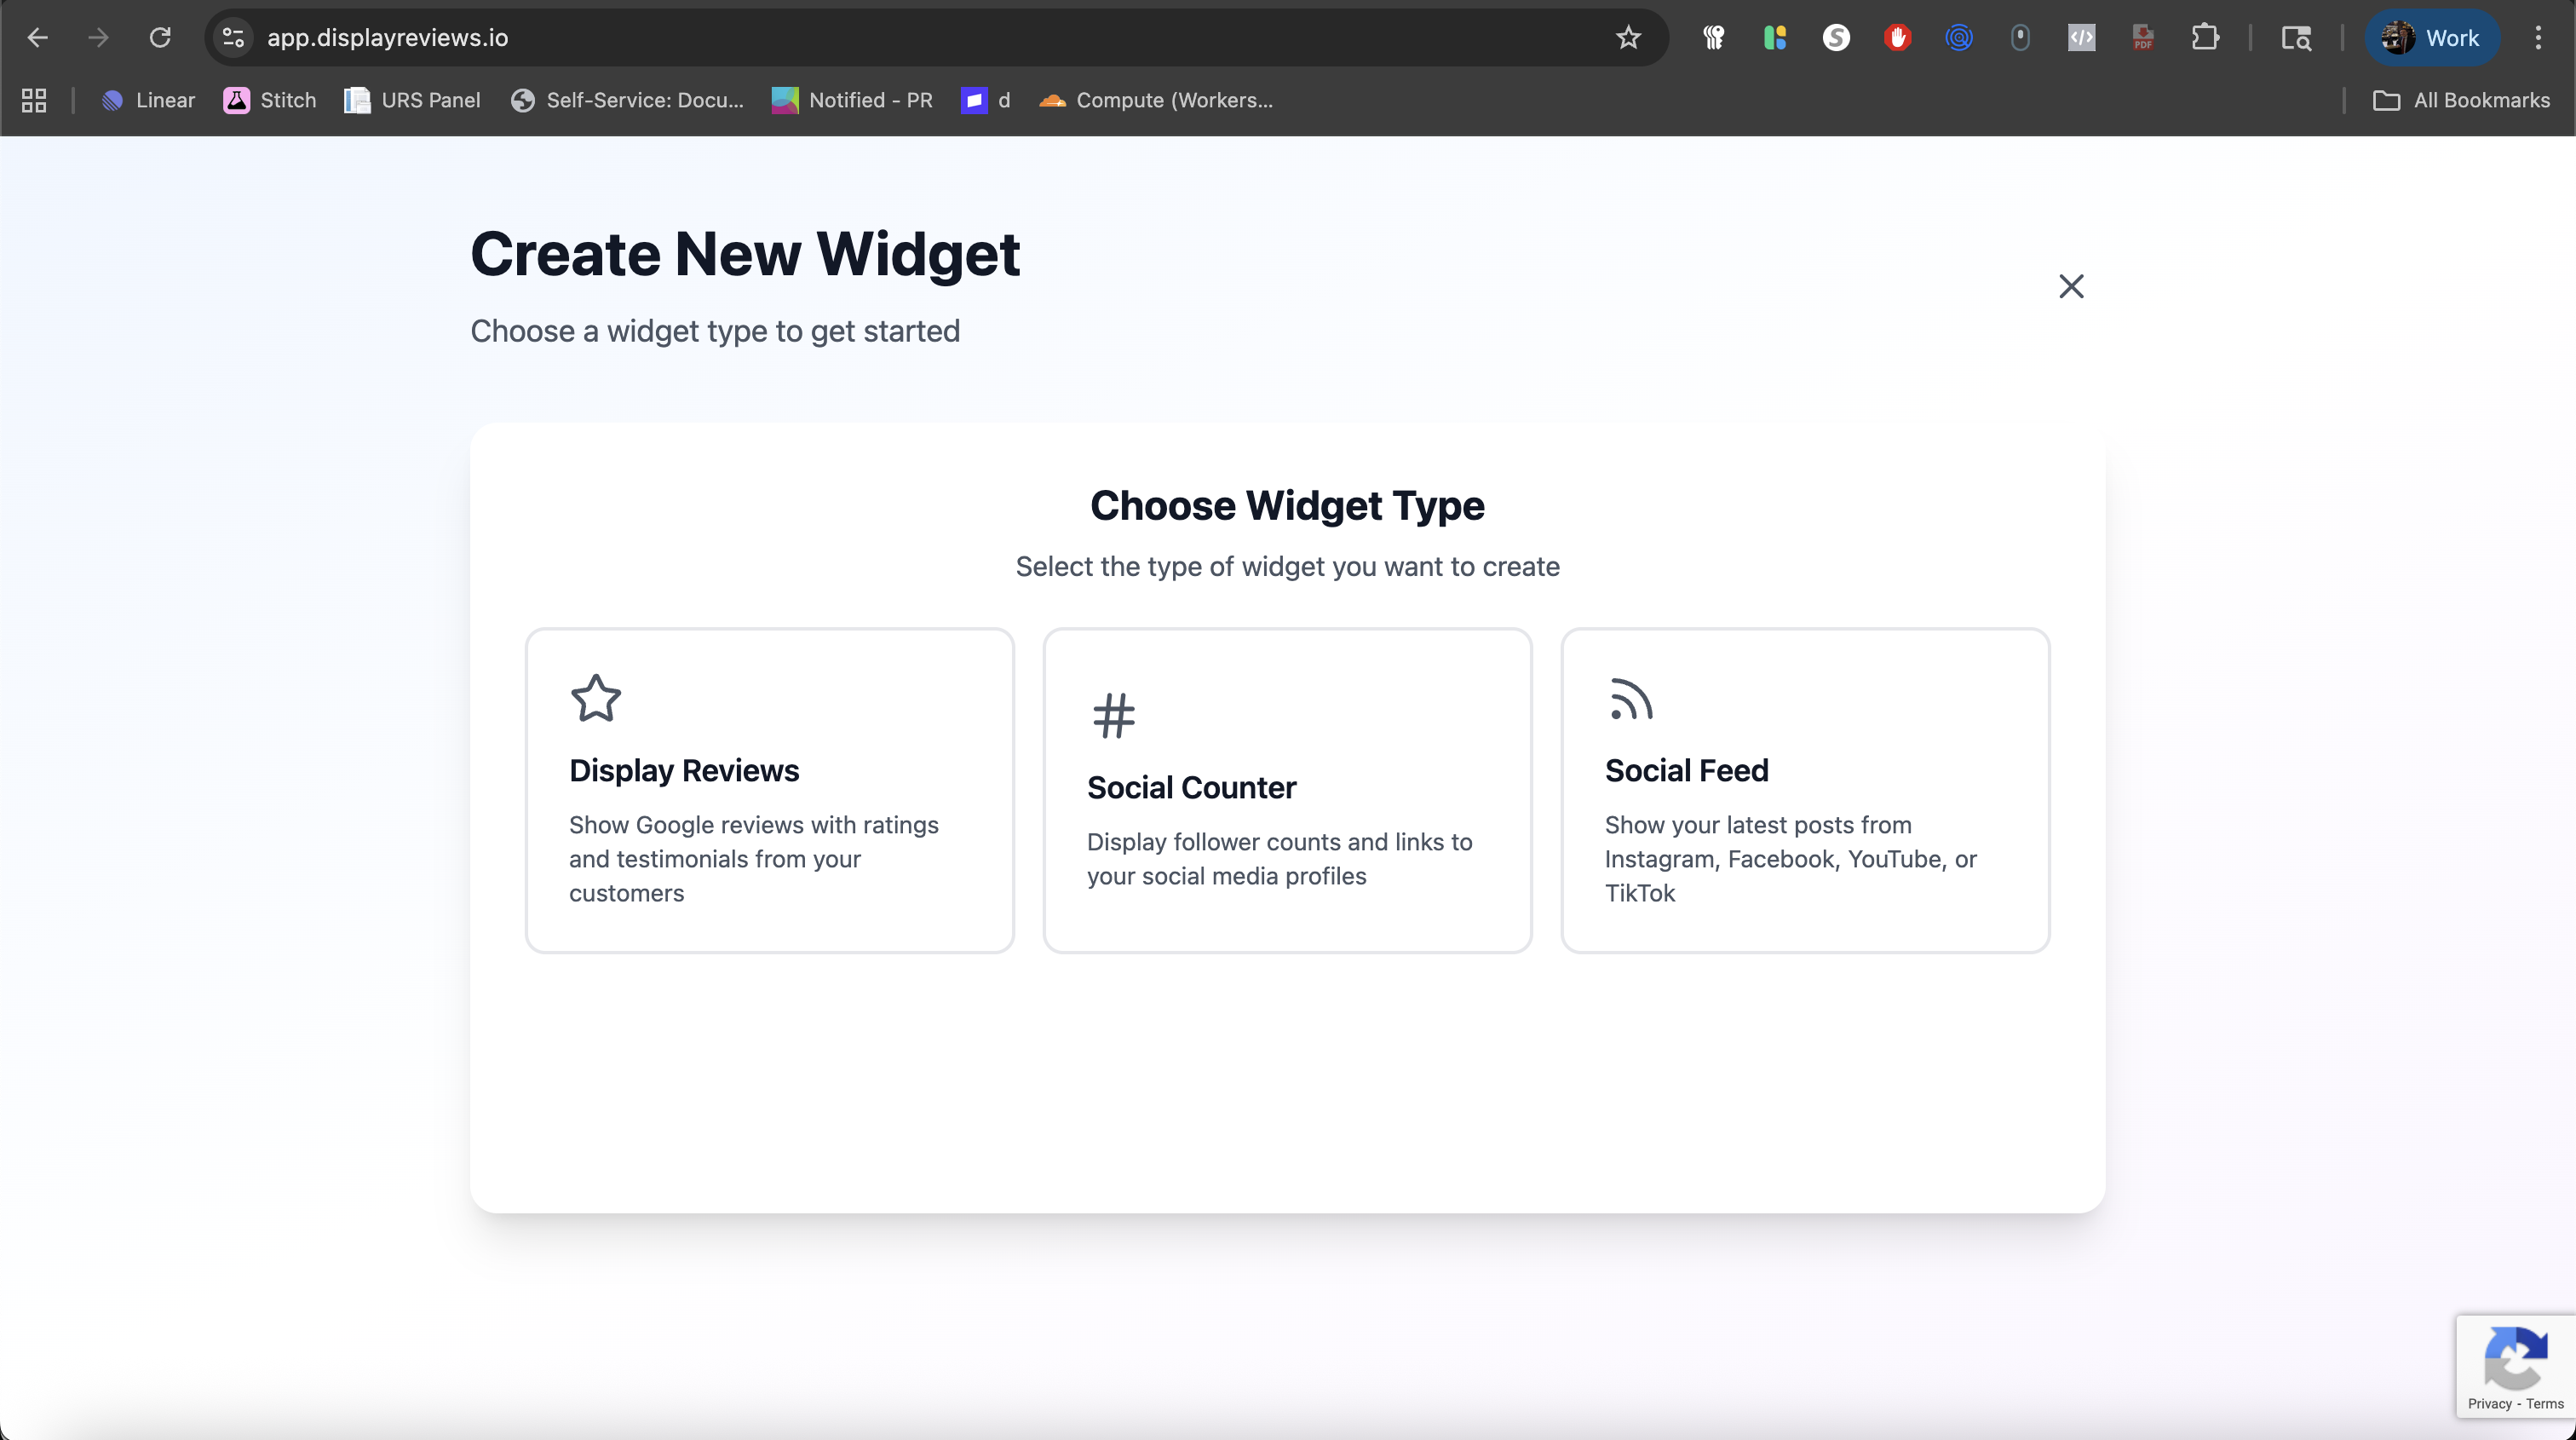Click the PDF viewer extension icon
2576x1440 pixels.
click(x=2143, y=37)
